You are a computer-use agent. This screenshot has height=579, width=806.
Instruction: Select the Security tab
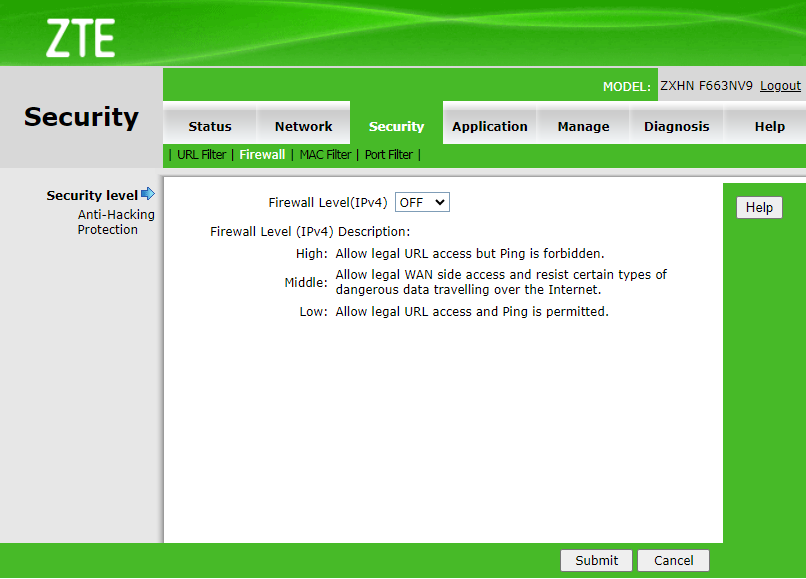click(x=396, y=126)
